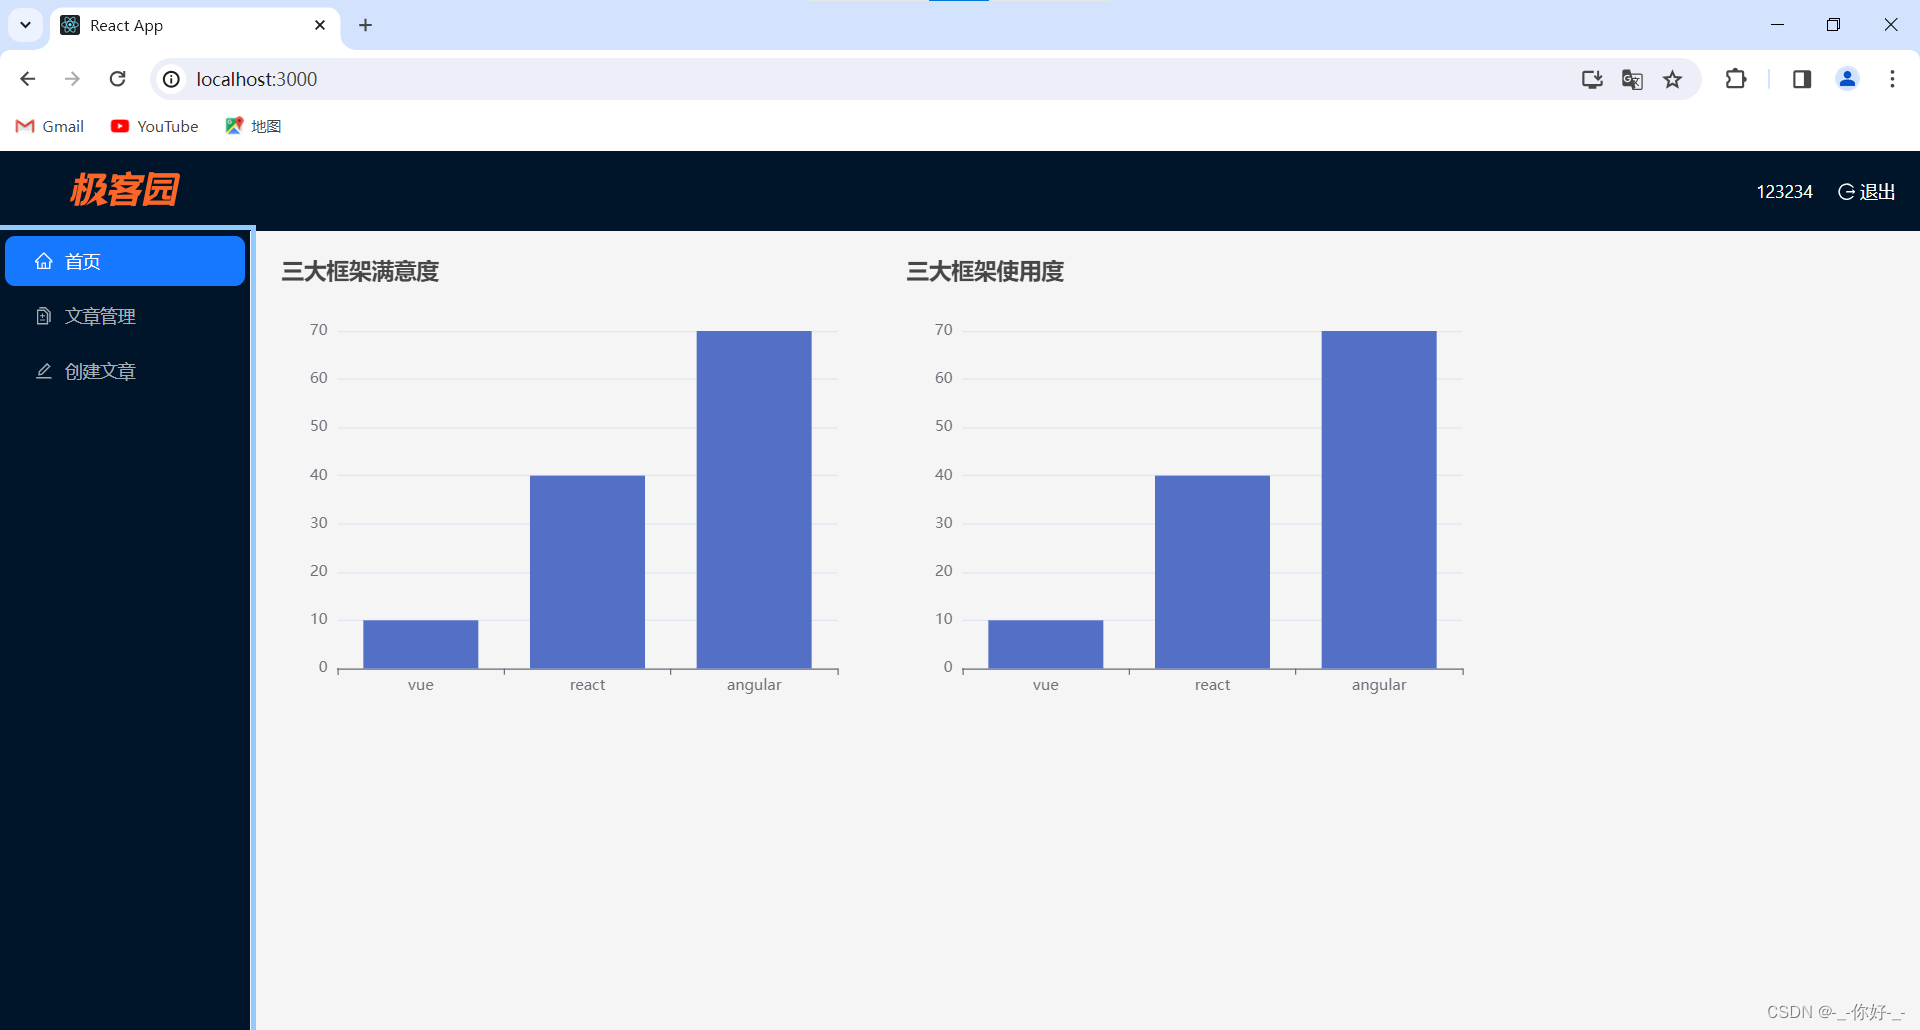Click the browser back arrow

pos(28,79)
